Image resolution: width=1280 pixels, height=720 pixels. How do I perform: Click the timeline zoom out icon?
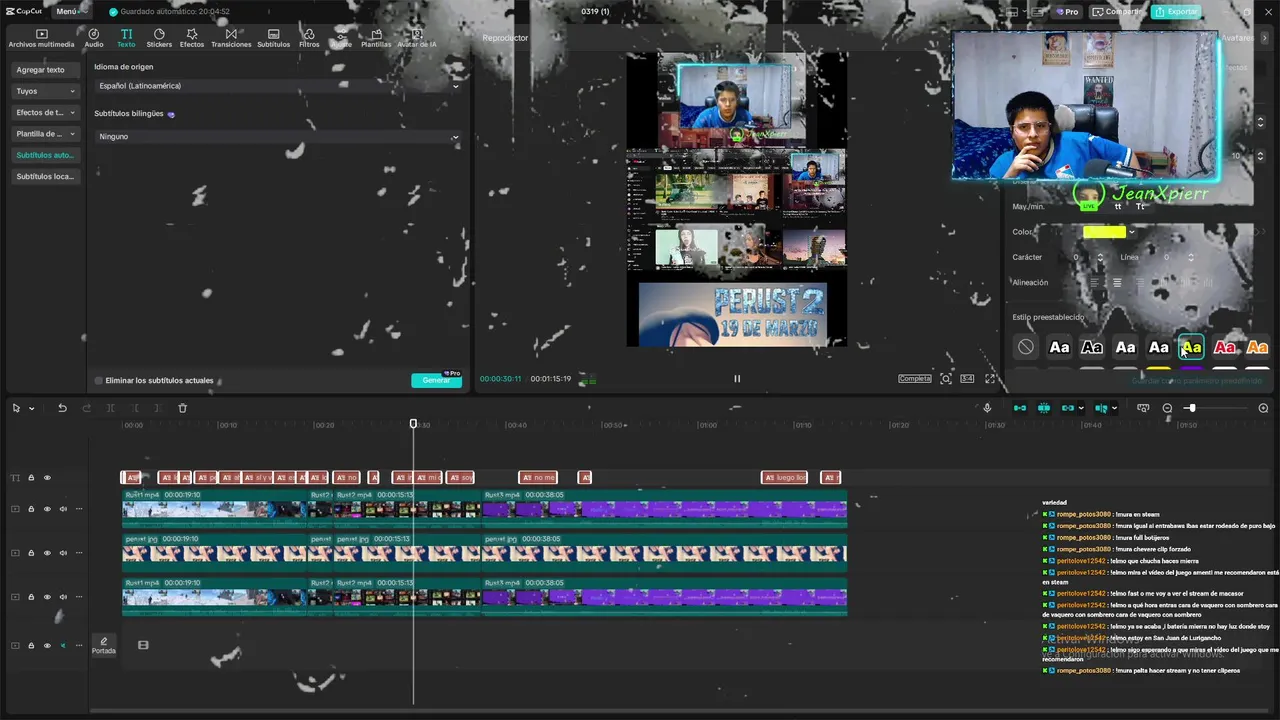[x=1167, y=408]
